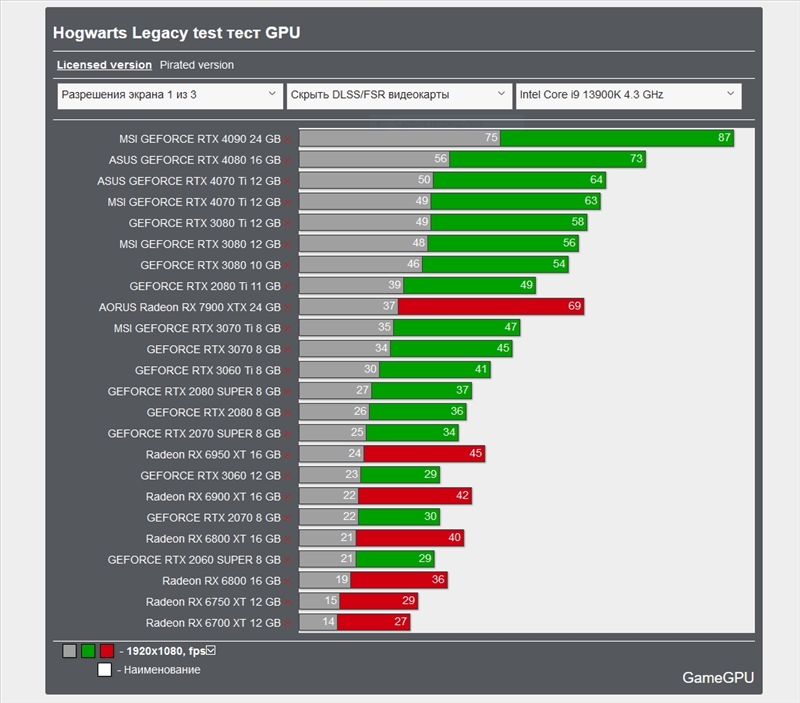Remove Radeon RX 6750 XT row via x
The width and height of the screenshot is (800, 703).
[288, 602]
